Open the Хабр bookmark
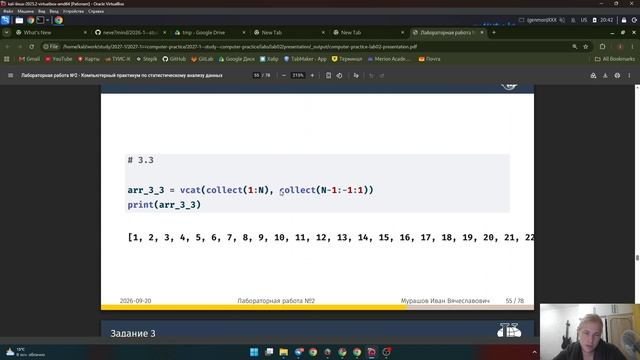The image size is (640, 360). pyautogui.click(x=269, y=59)
